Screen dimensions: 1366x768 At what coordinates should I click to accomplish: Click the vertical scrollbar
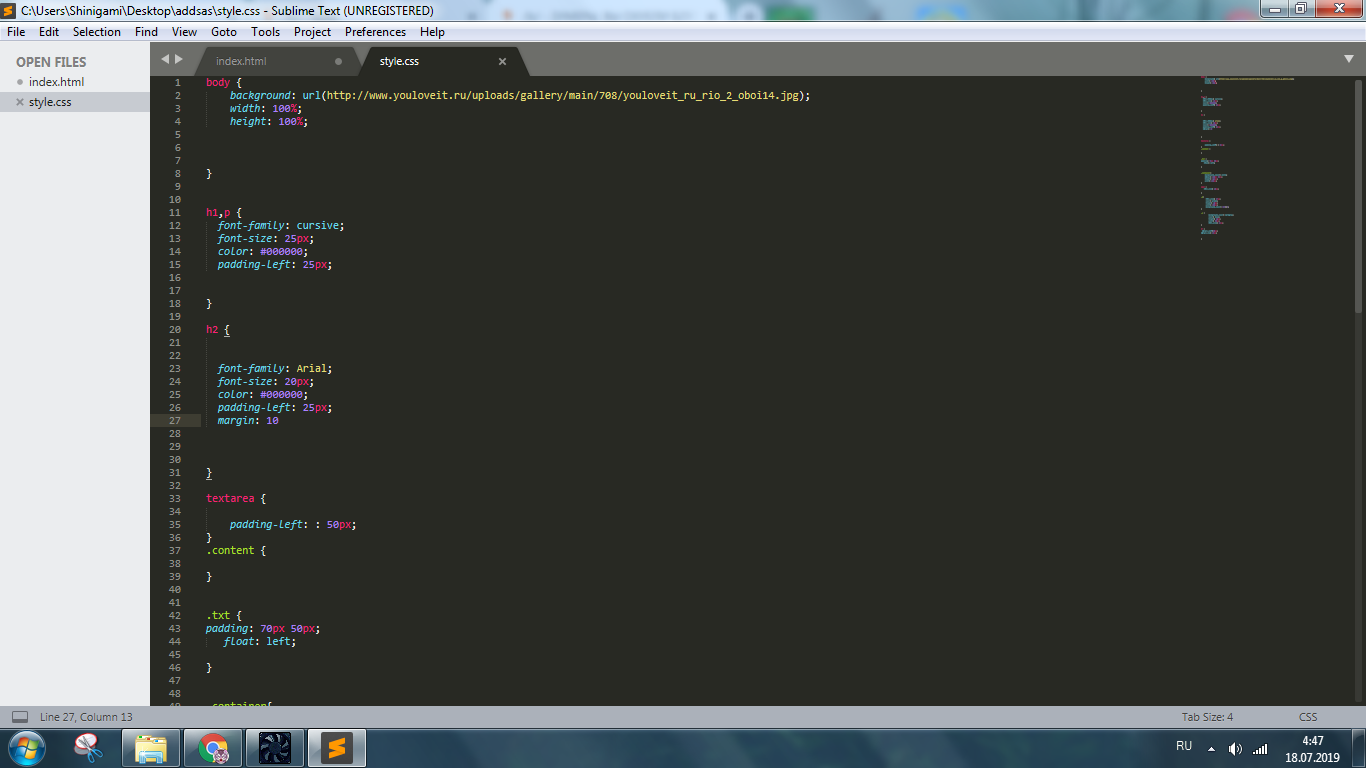tap(1359, 197)
